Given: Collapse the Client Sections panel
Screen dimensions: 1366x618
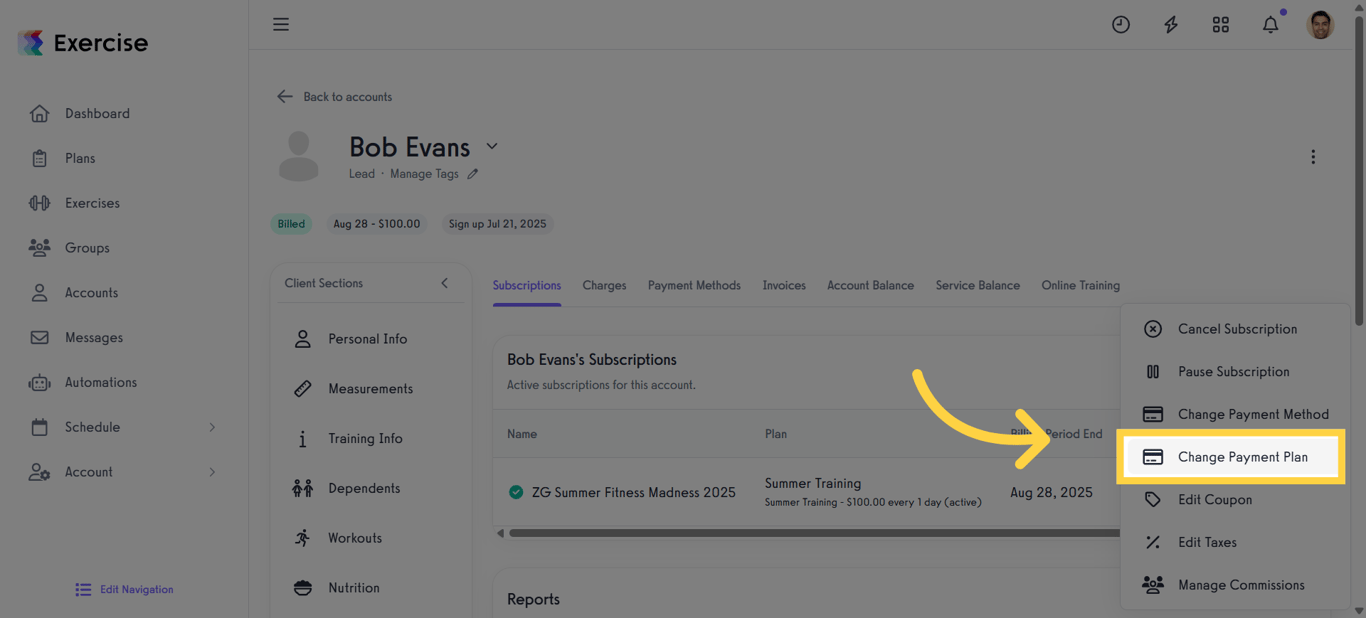Looking at the screenshot, I should [x=444, y=283].
